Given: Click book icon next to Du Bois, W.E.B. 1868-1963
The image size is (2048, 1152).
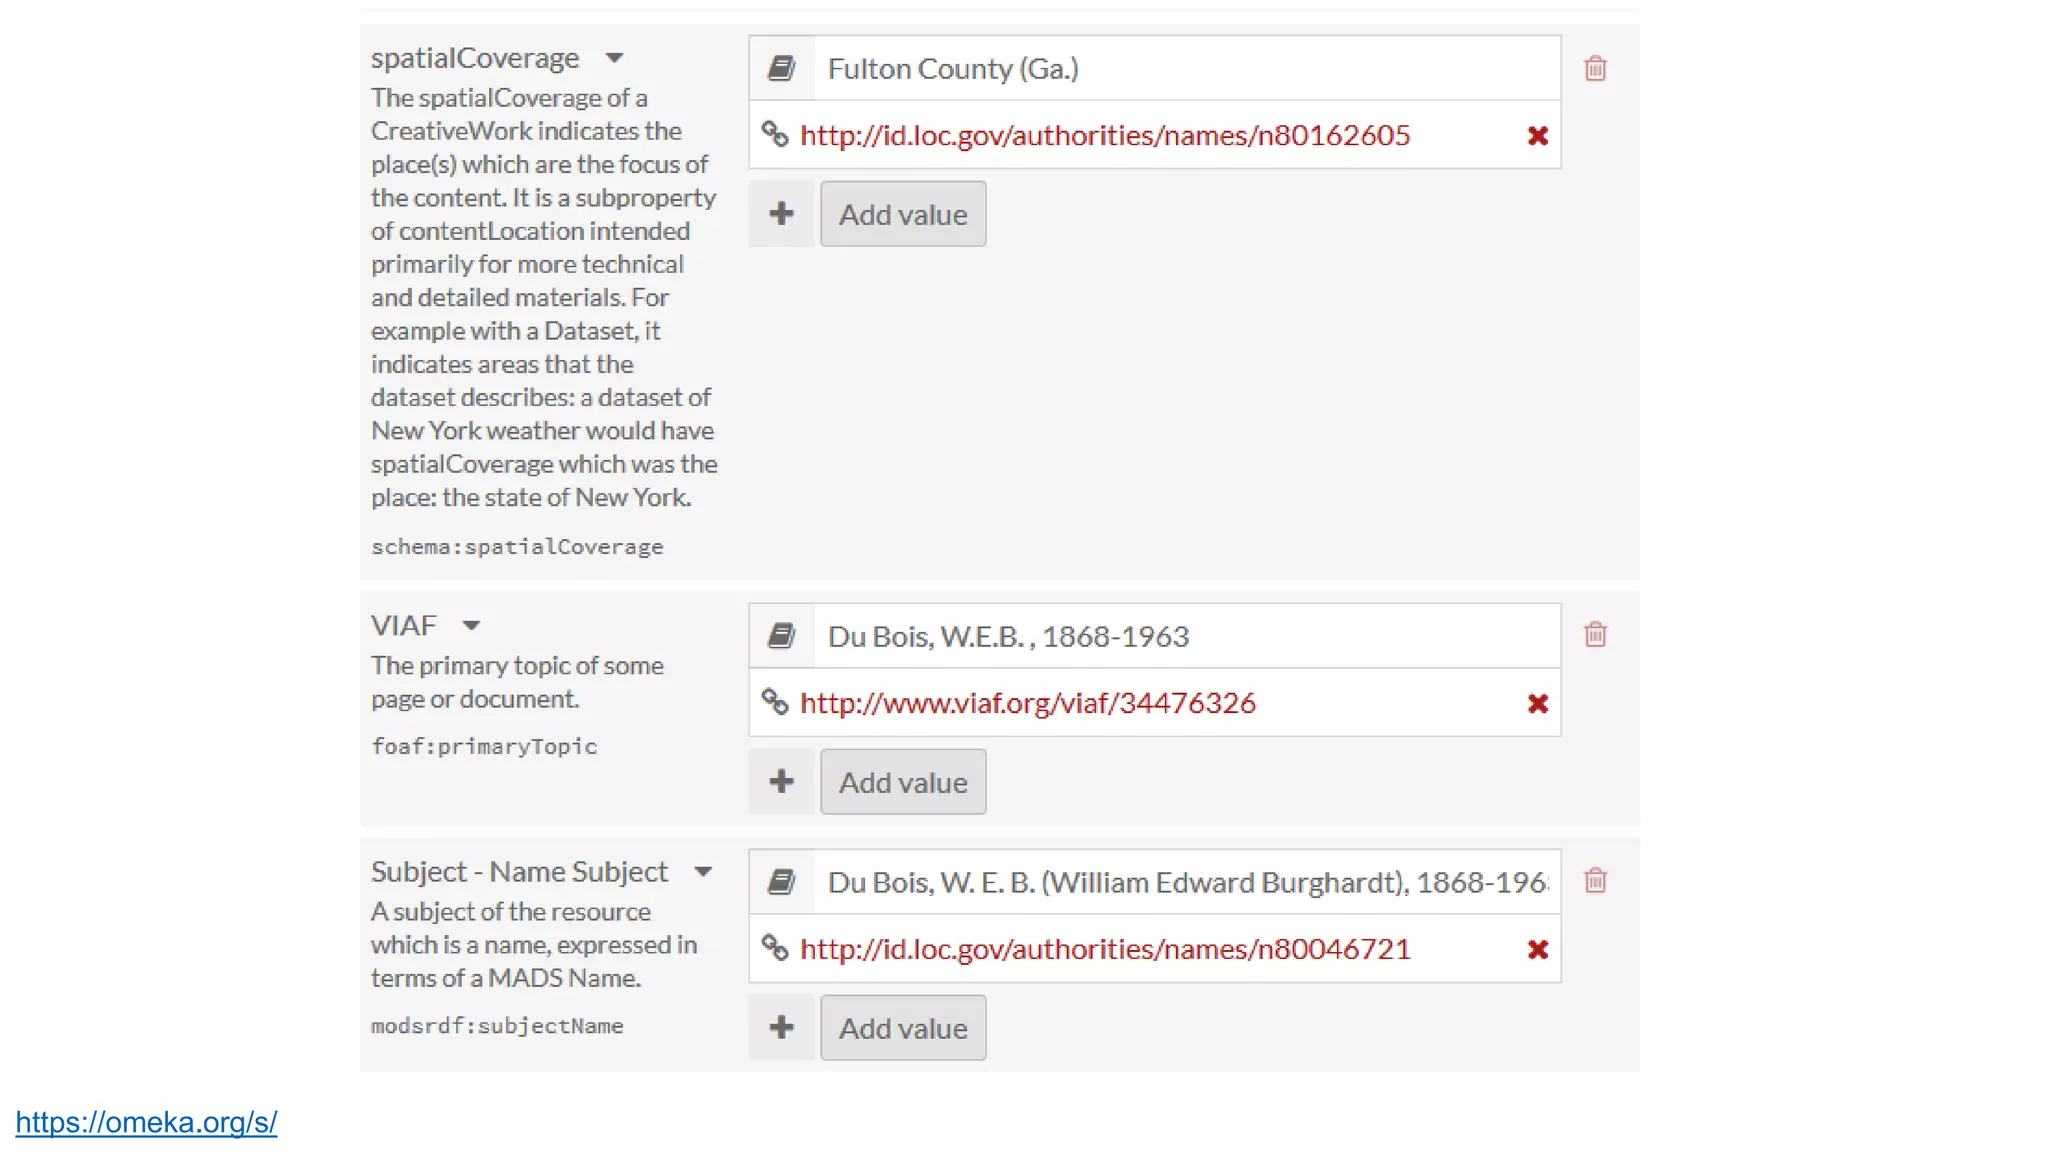Looking at the screenshot, I should 782,636.
